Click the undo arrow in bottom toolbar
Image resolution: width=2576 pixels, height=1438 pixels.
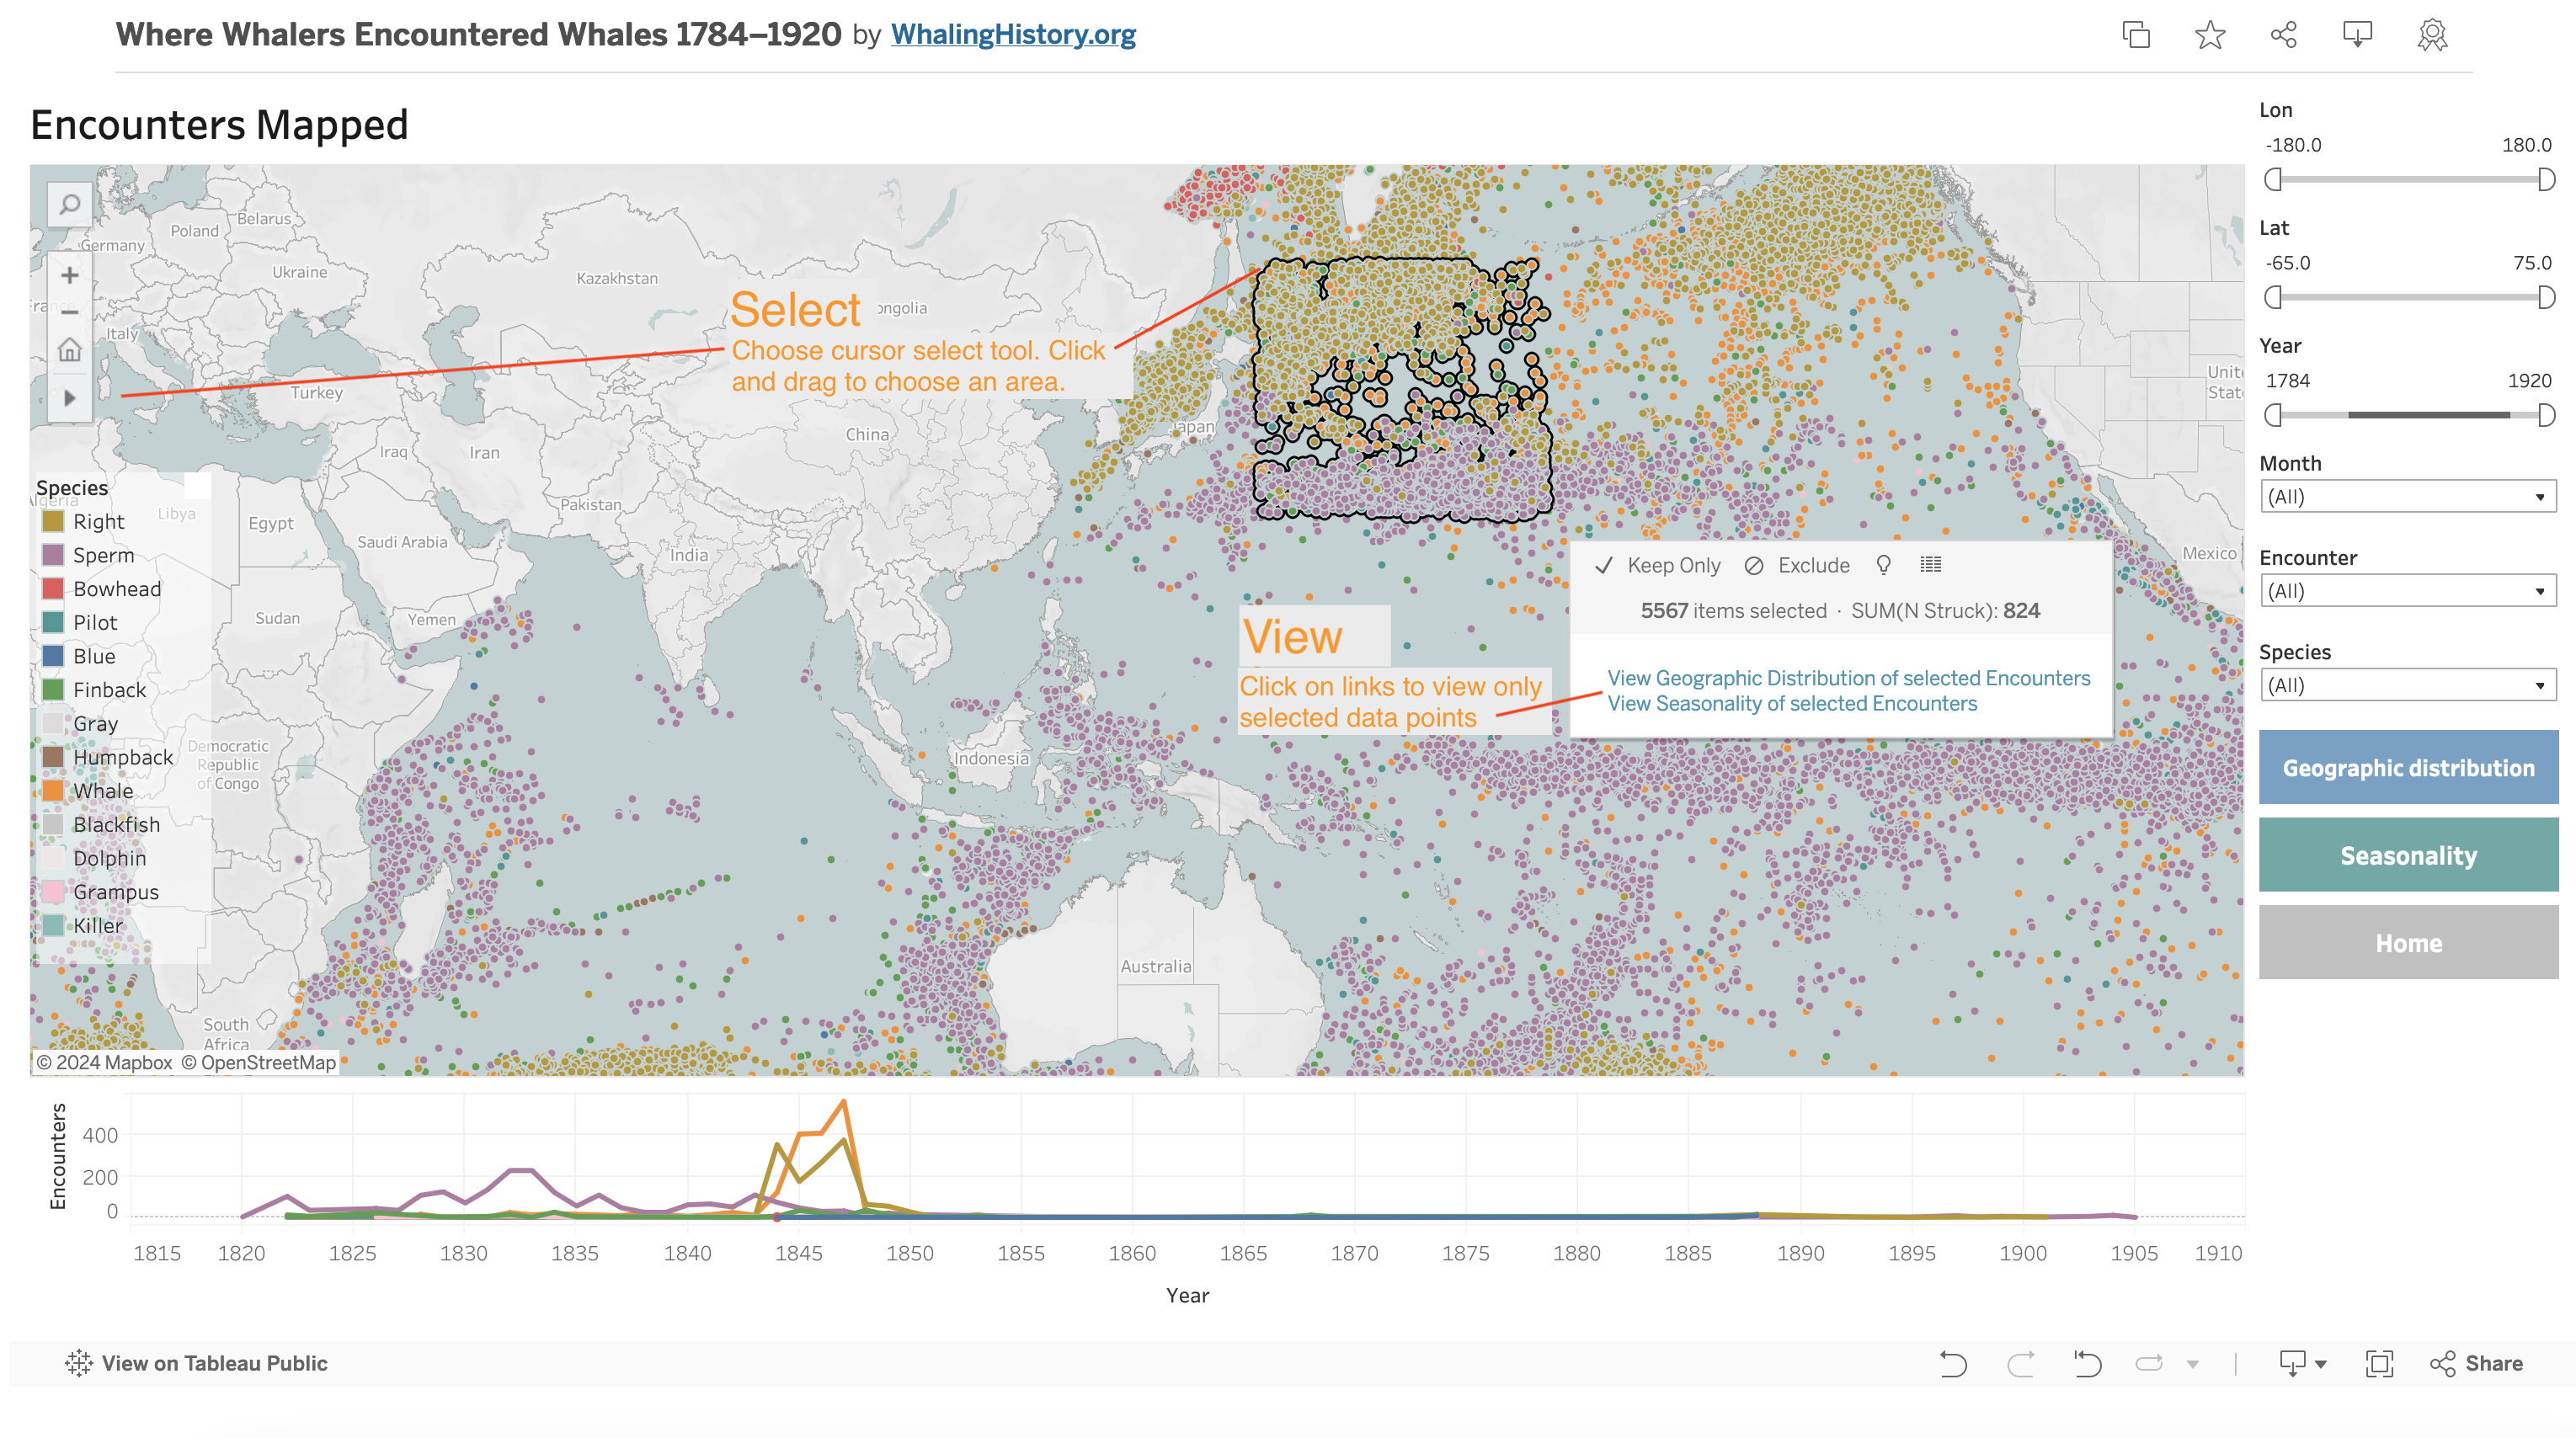pos(1953,1363)
